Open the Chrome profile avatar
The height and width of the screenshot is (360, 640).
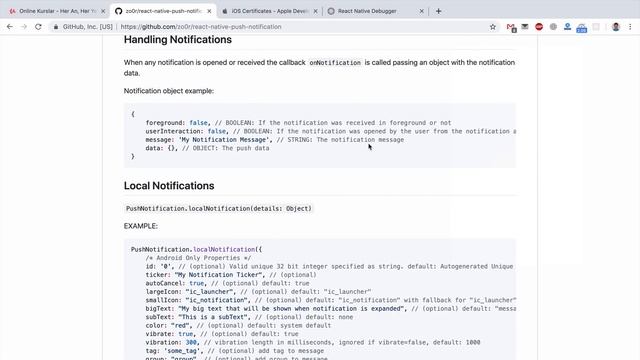(x=616, y=27)
